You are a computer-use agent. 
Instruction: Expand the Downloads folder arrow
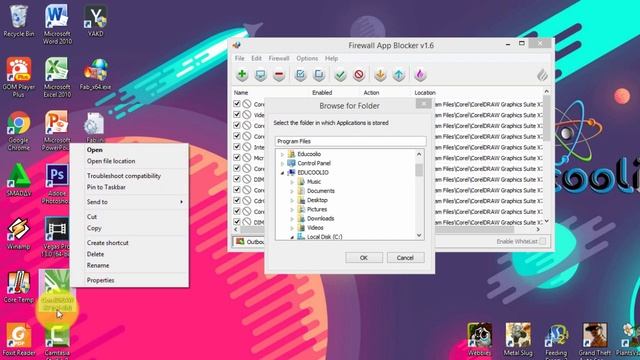(292, 218)
